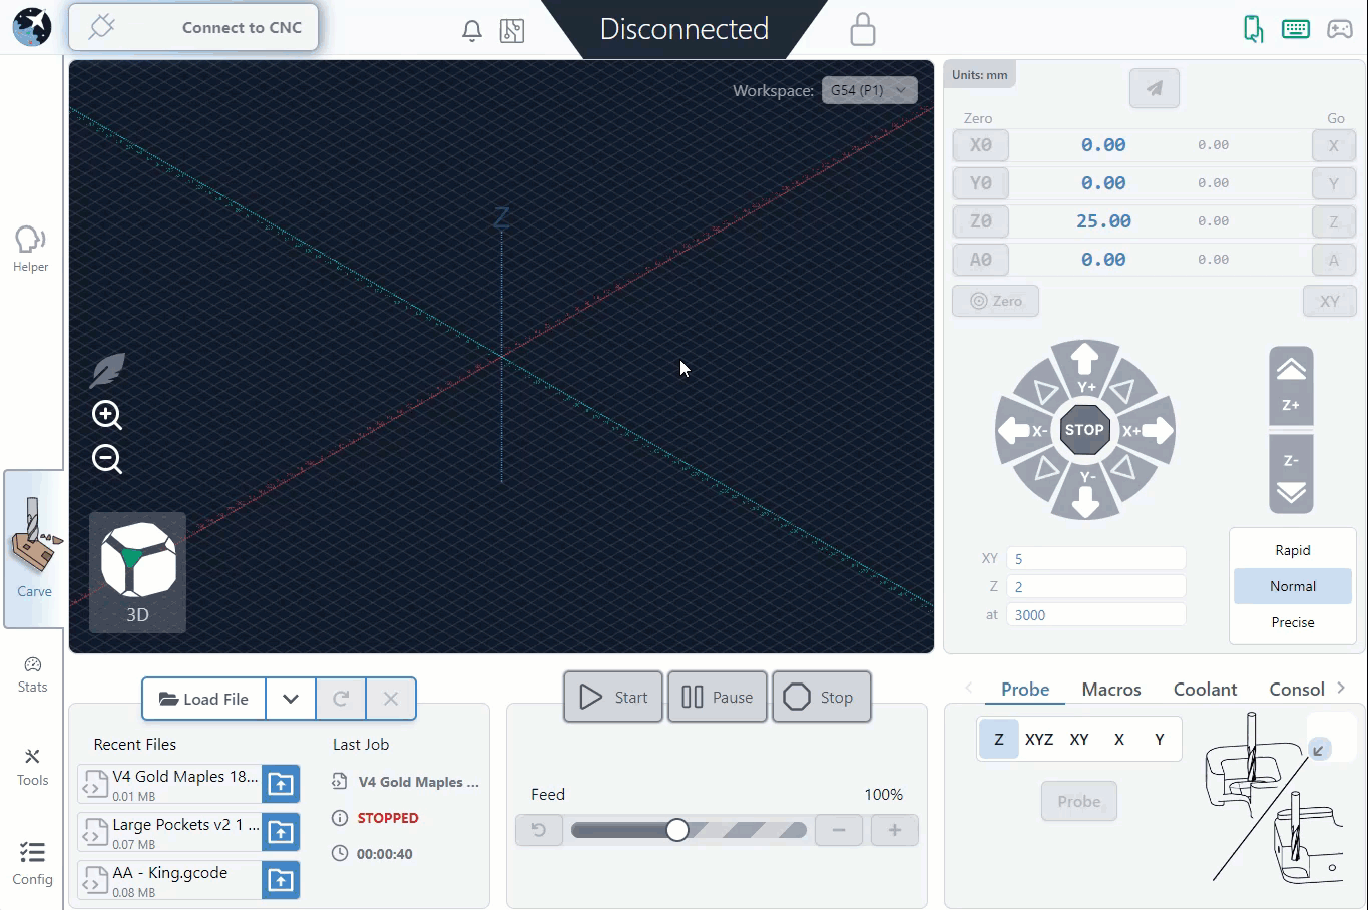The image size is (1368, 910).
Task: Select XYZ probe axis
Action: click(x=1039, y=739)
